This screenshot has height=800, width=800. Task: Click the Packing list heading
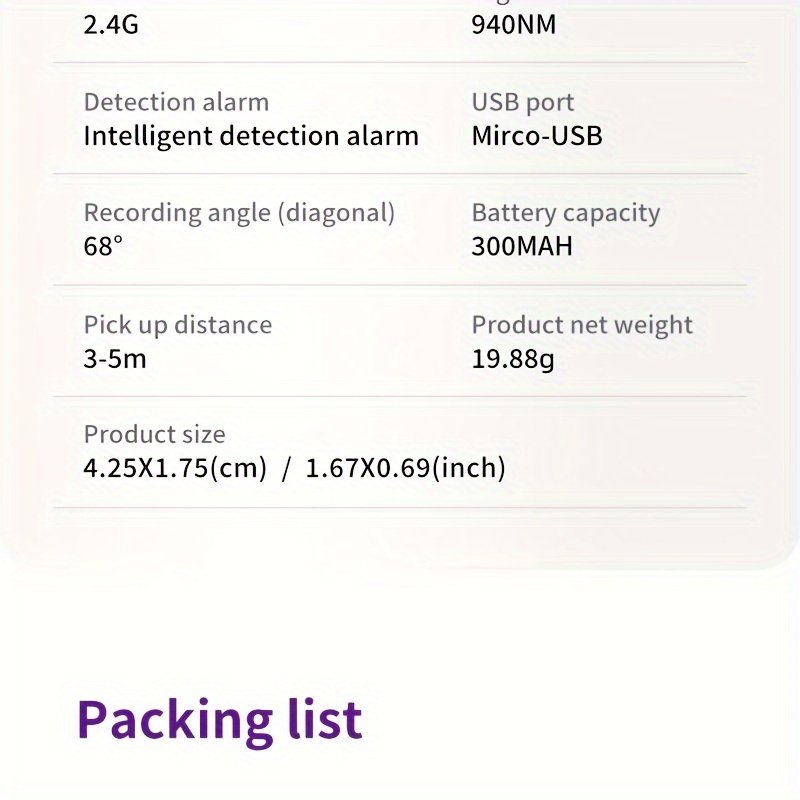click(x=219, y=719)
